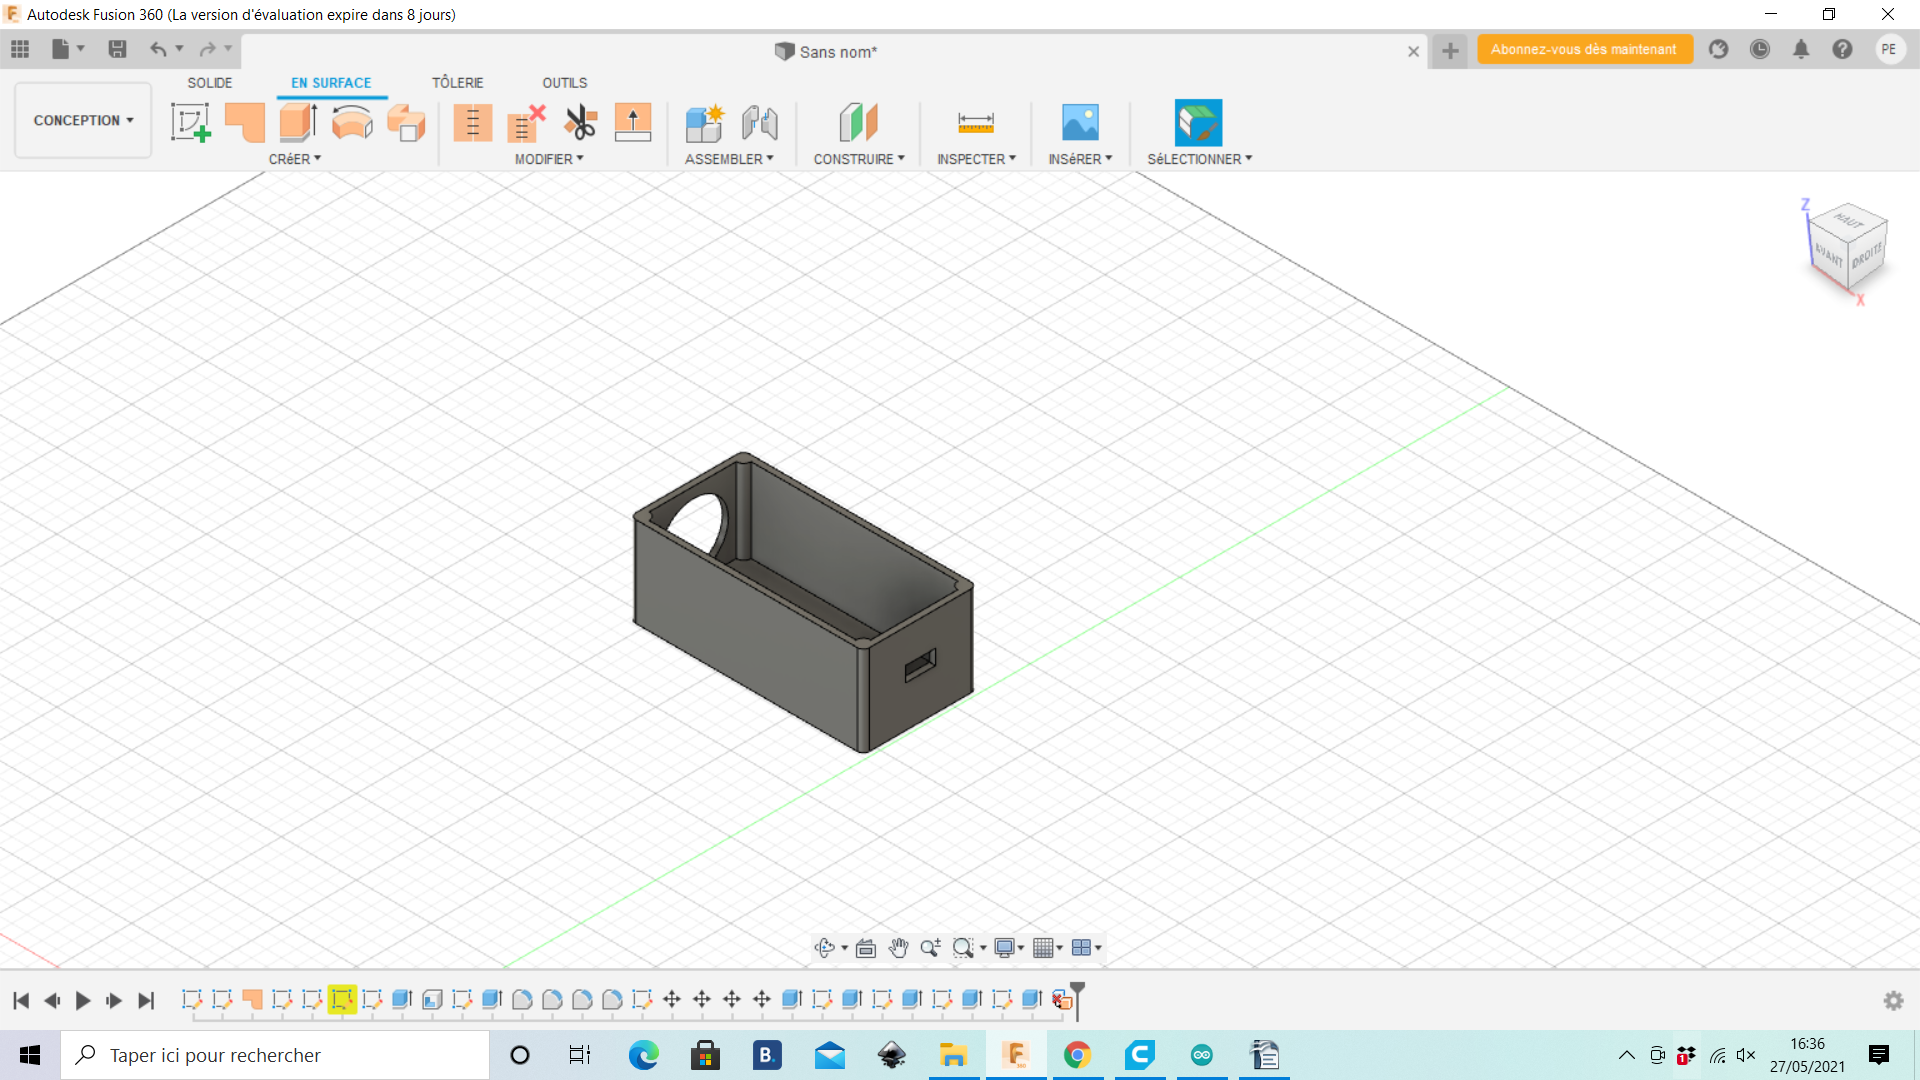Click the File document icon
Viewport: 1920px width, 1080px height.
[x=61, y=49]
